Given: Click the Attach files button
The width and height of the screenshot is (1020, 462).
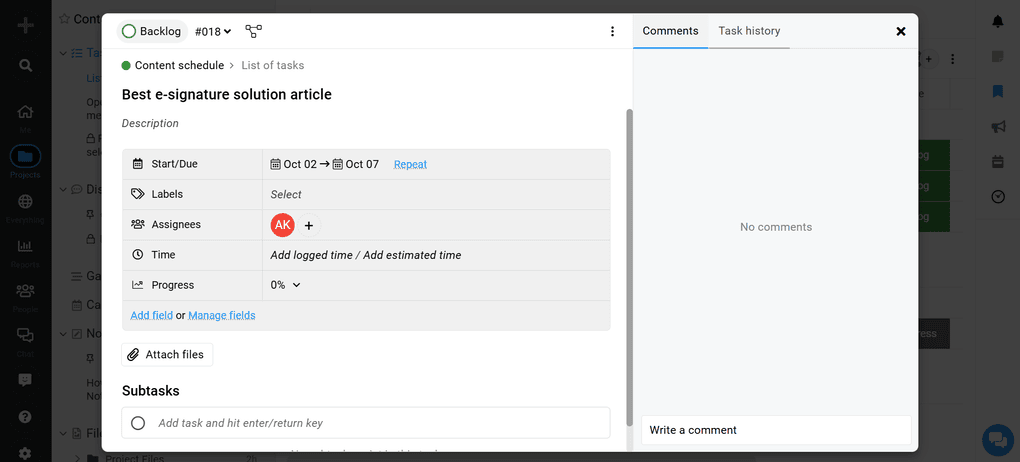Looking at the screenshot, I should (x=167, y=355).
